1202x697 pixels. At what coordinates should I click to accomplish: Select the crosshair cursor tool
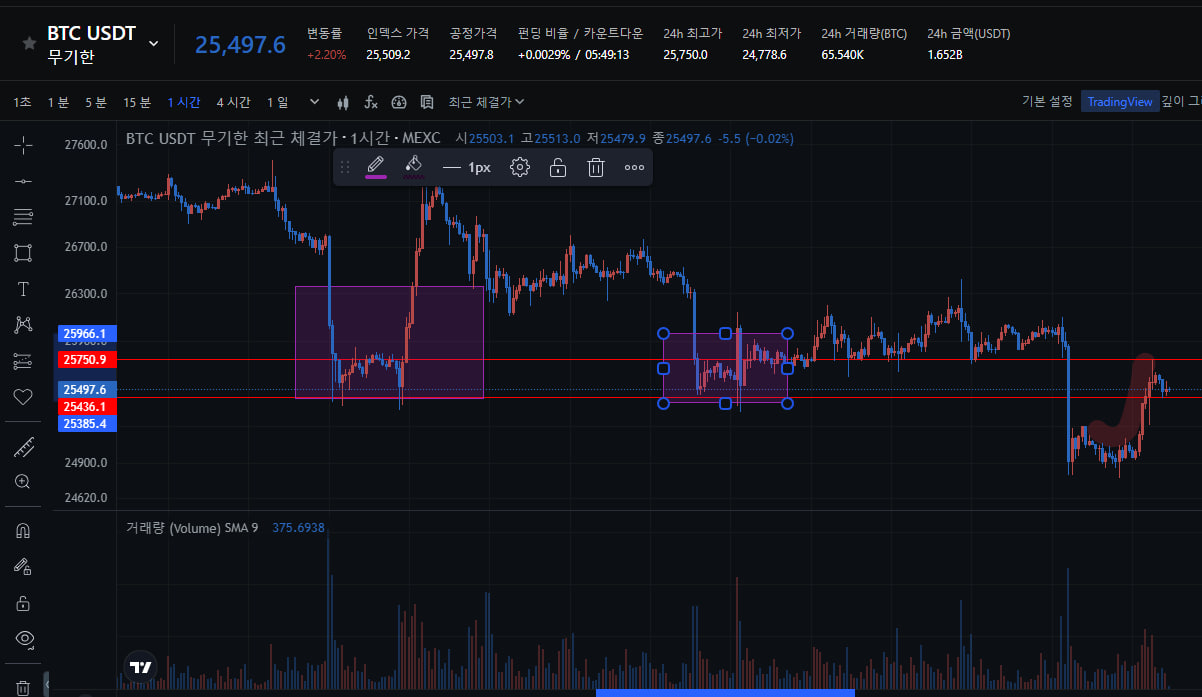tap(23, 145)
